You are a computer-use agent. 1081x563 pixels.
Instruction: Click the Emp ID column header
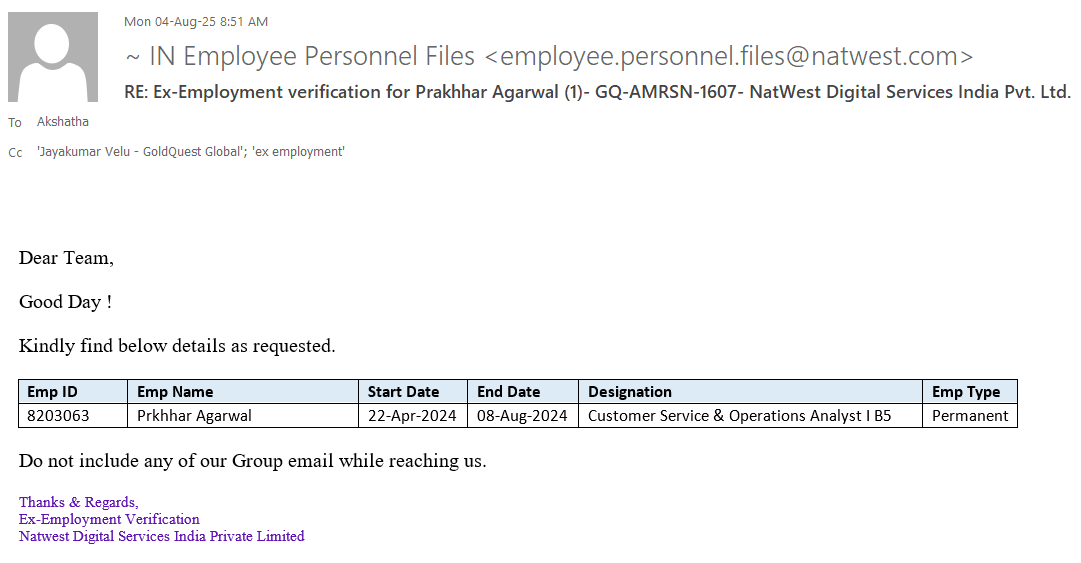(x=52, y=392)
